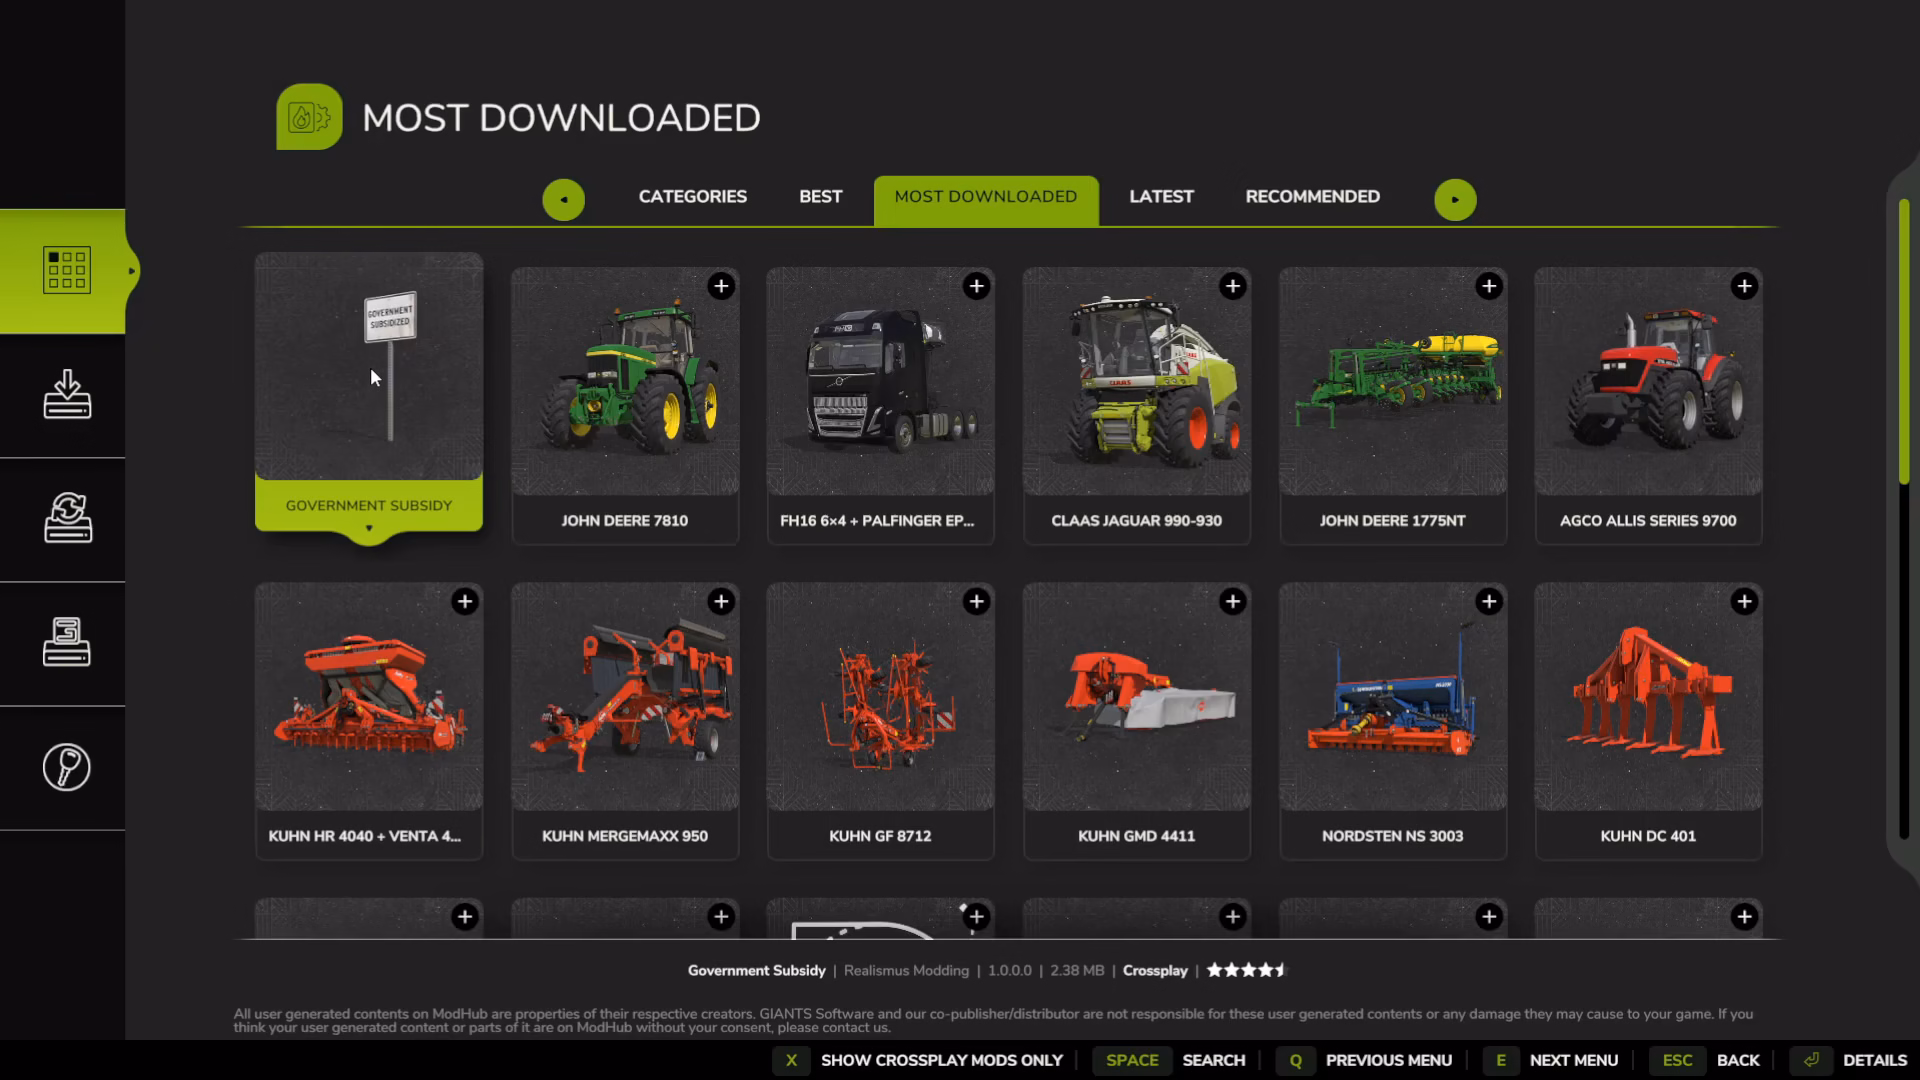
Task: Click the Most Downloaded header logo icon
Action: (x=309, y=117)
